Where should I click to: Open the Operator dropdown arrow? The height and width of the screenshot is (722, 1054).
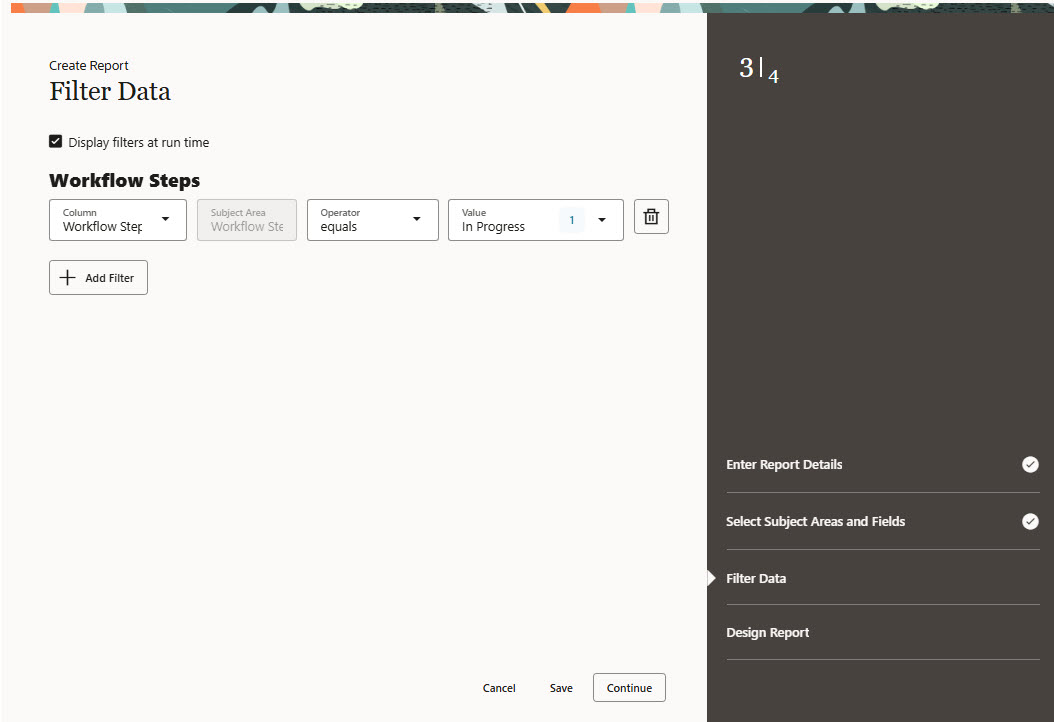[x=417, y=219]
